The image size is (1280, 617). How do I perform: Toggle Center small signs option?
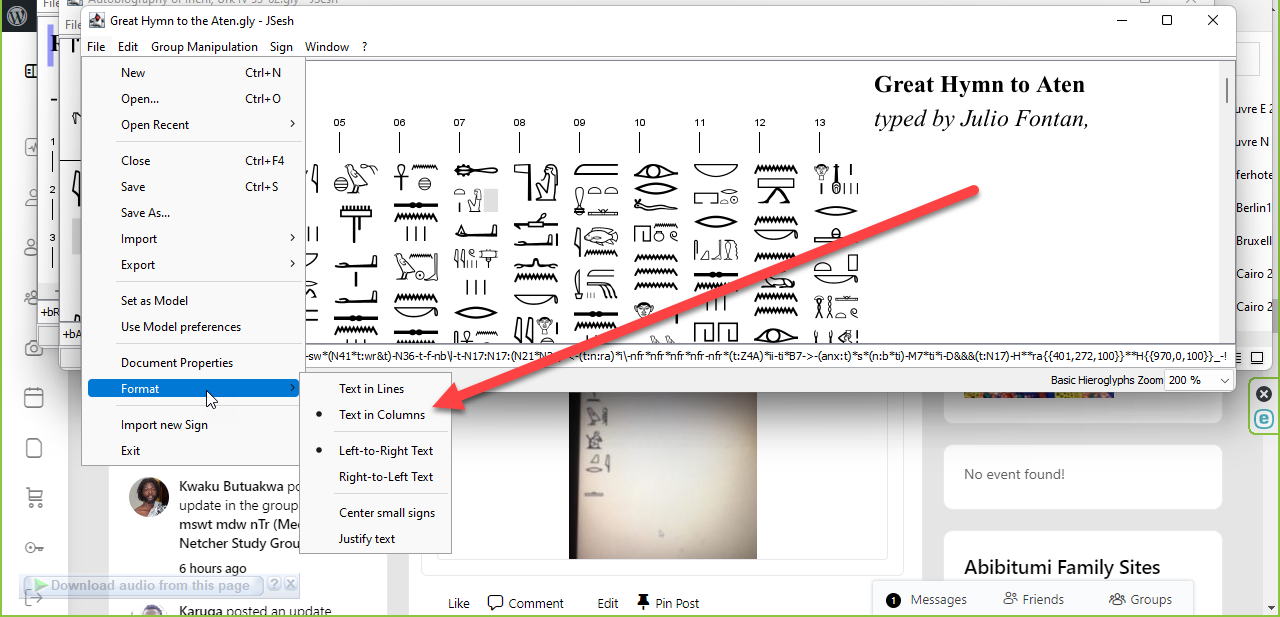(x=386, y=513)
